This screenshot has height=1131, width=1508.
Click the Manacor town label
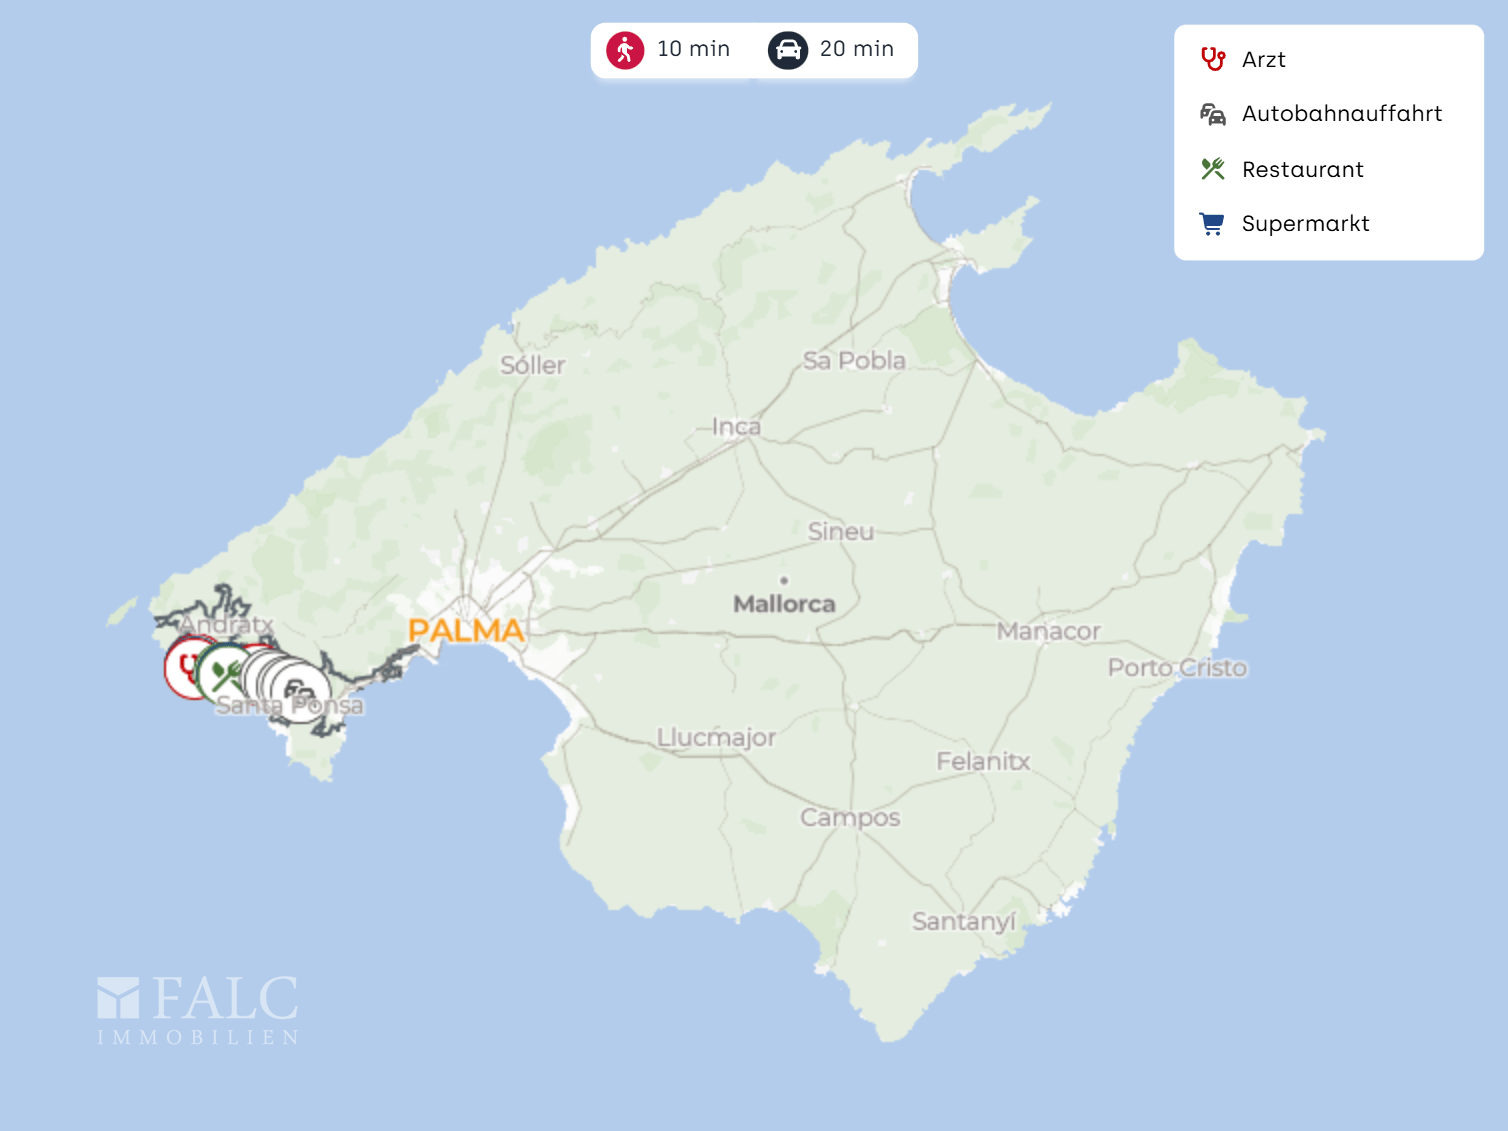pyautogui.click(x=1048, y=632)
